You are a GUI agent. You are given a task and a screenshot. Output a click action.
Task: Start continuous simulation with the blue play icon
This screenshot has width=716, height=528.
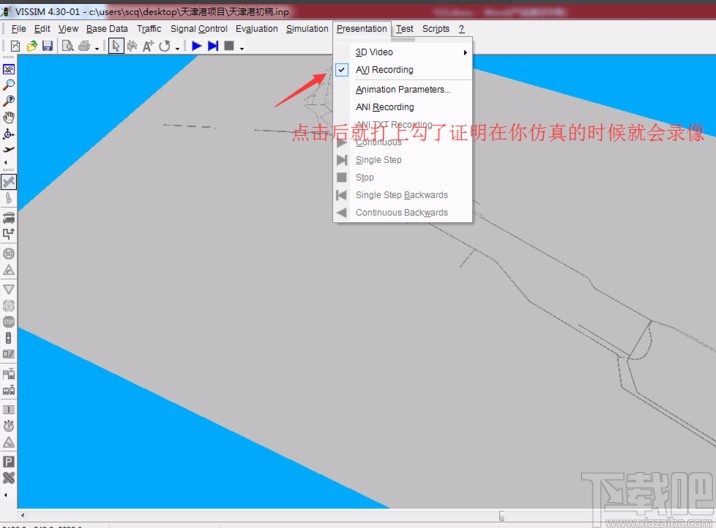tap(197, 46)
